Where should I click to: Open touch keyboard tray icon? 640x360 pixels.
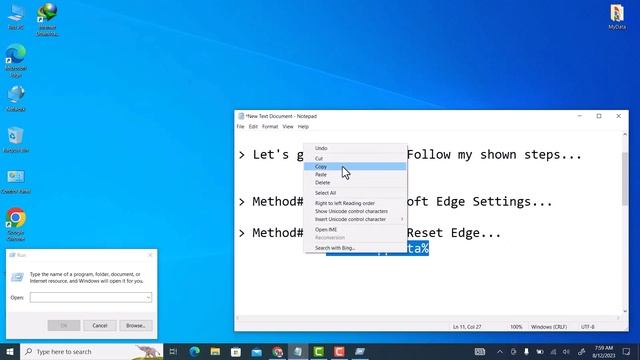pos(480,351)
